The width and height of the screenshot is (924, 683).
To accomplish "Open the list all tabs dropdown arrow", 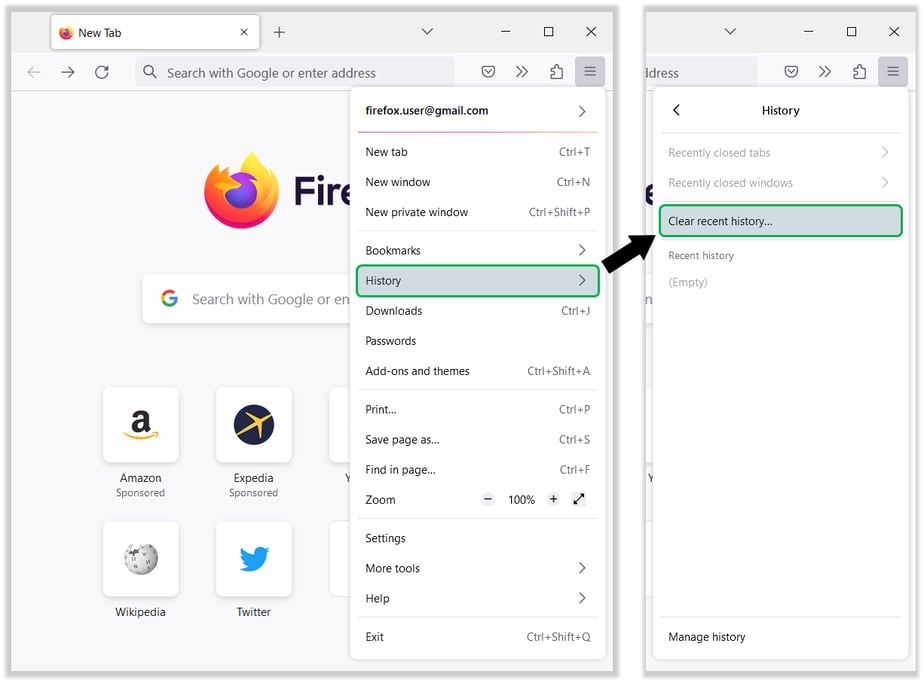I will (427, 32).
